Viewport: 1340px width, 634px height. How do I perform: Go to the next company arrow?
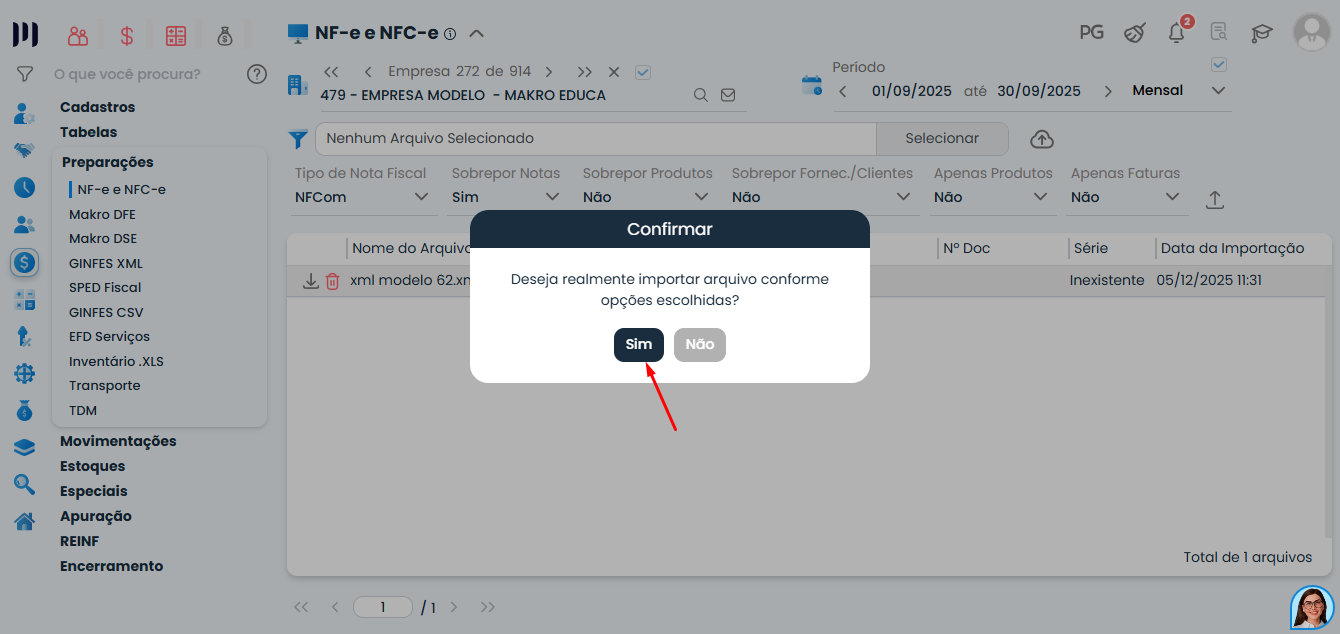tap(548, 72)
